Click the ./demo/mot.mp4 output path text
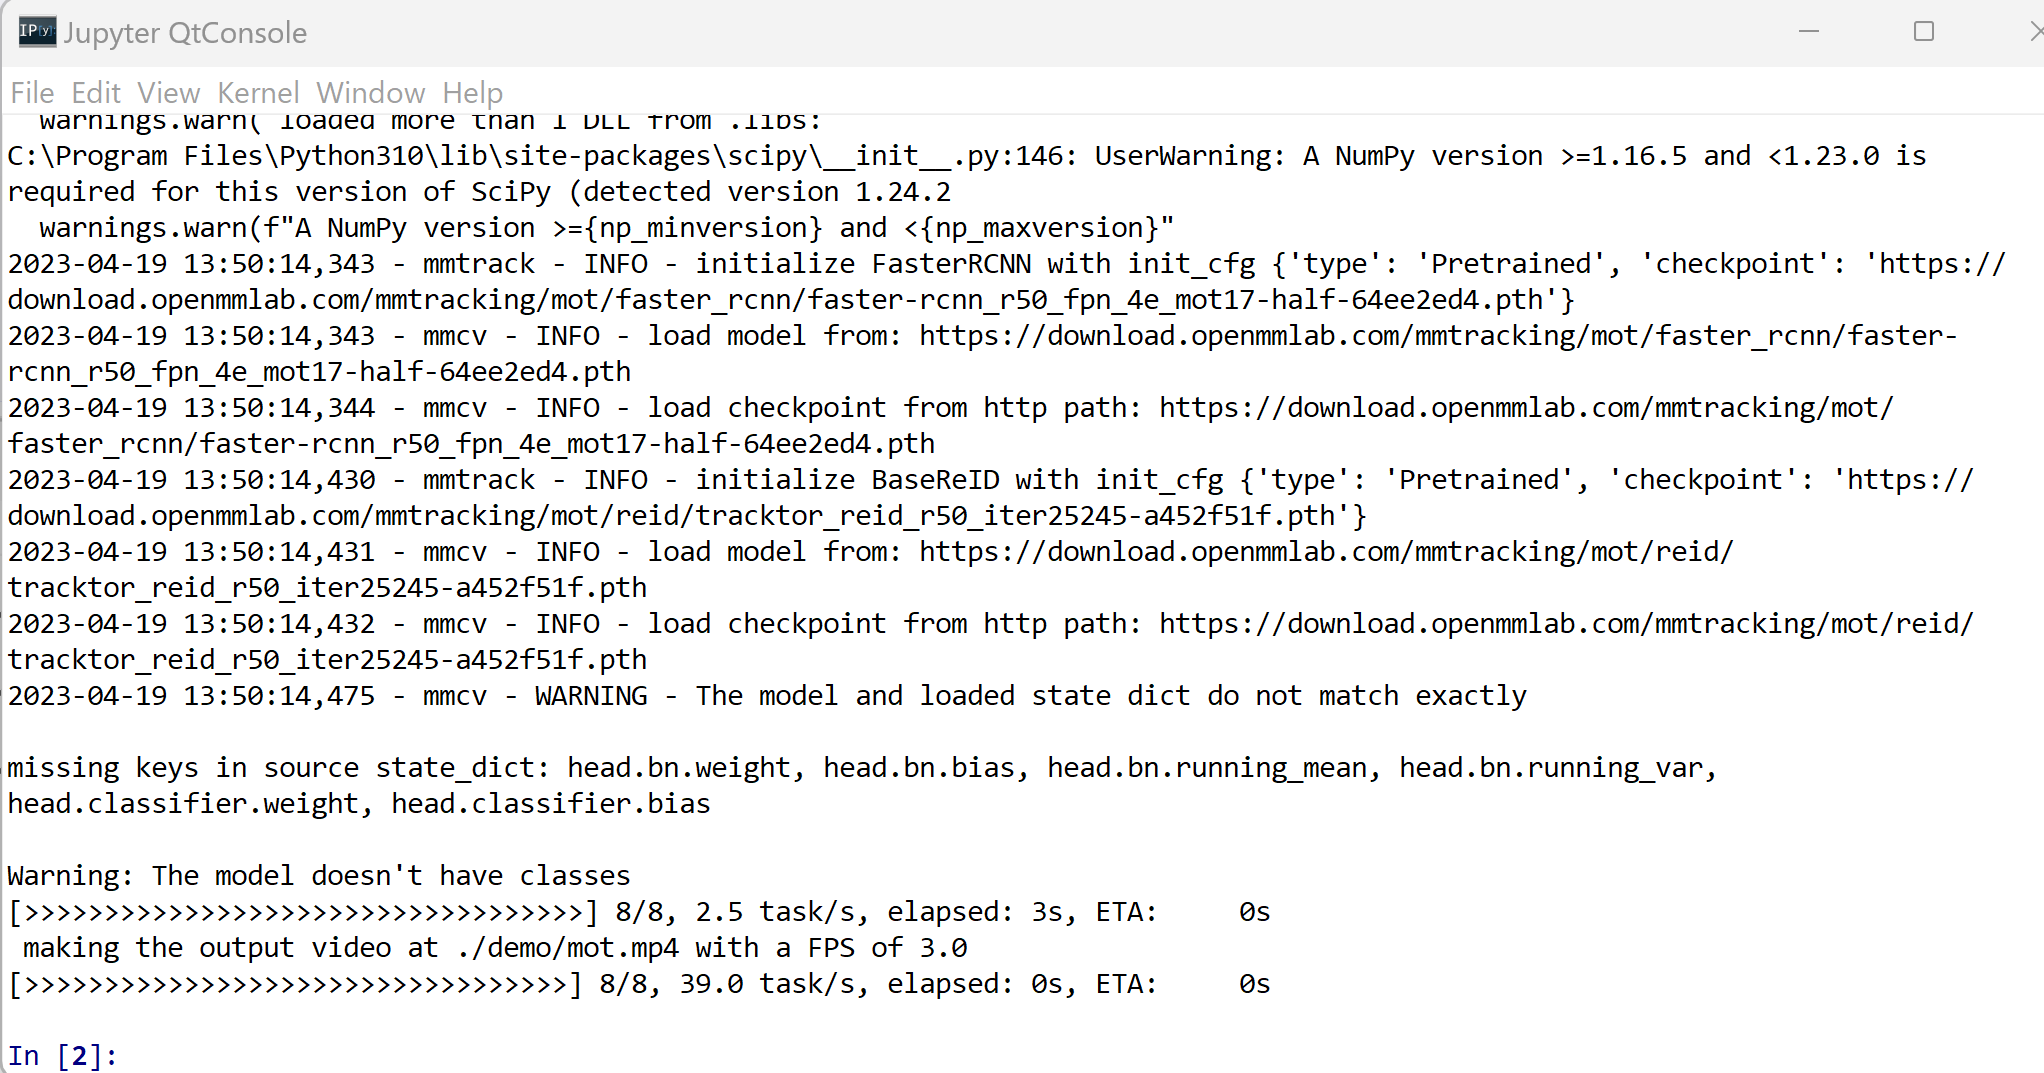This screenshot has width=2044, height=1073. click(567, 948)
